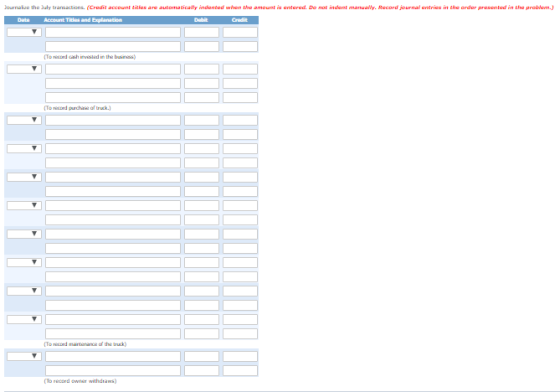Click the 'Date' column header
Screen dimensions: 560x392
[24, 20]
